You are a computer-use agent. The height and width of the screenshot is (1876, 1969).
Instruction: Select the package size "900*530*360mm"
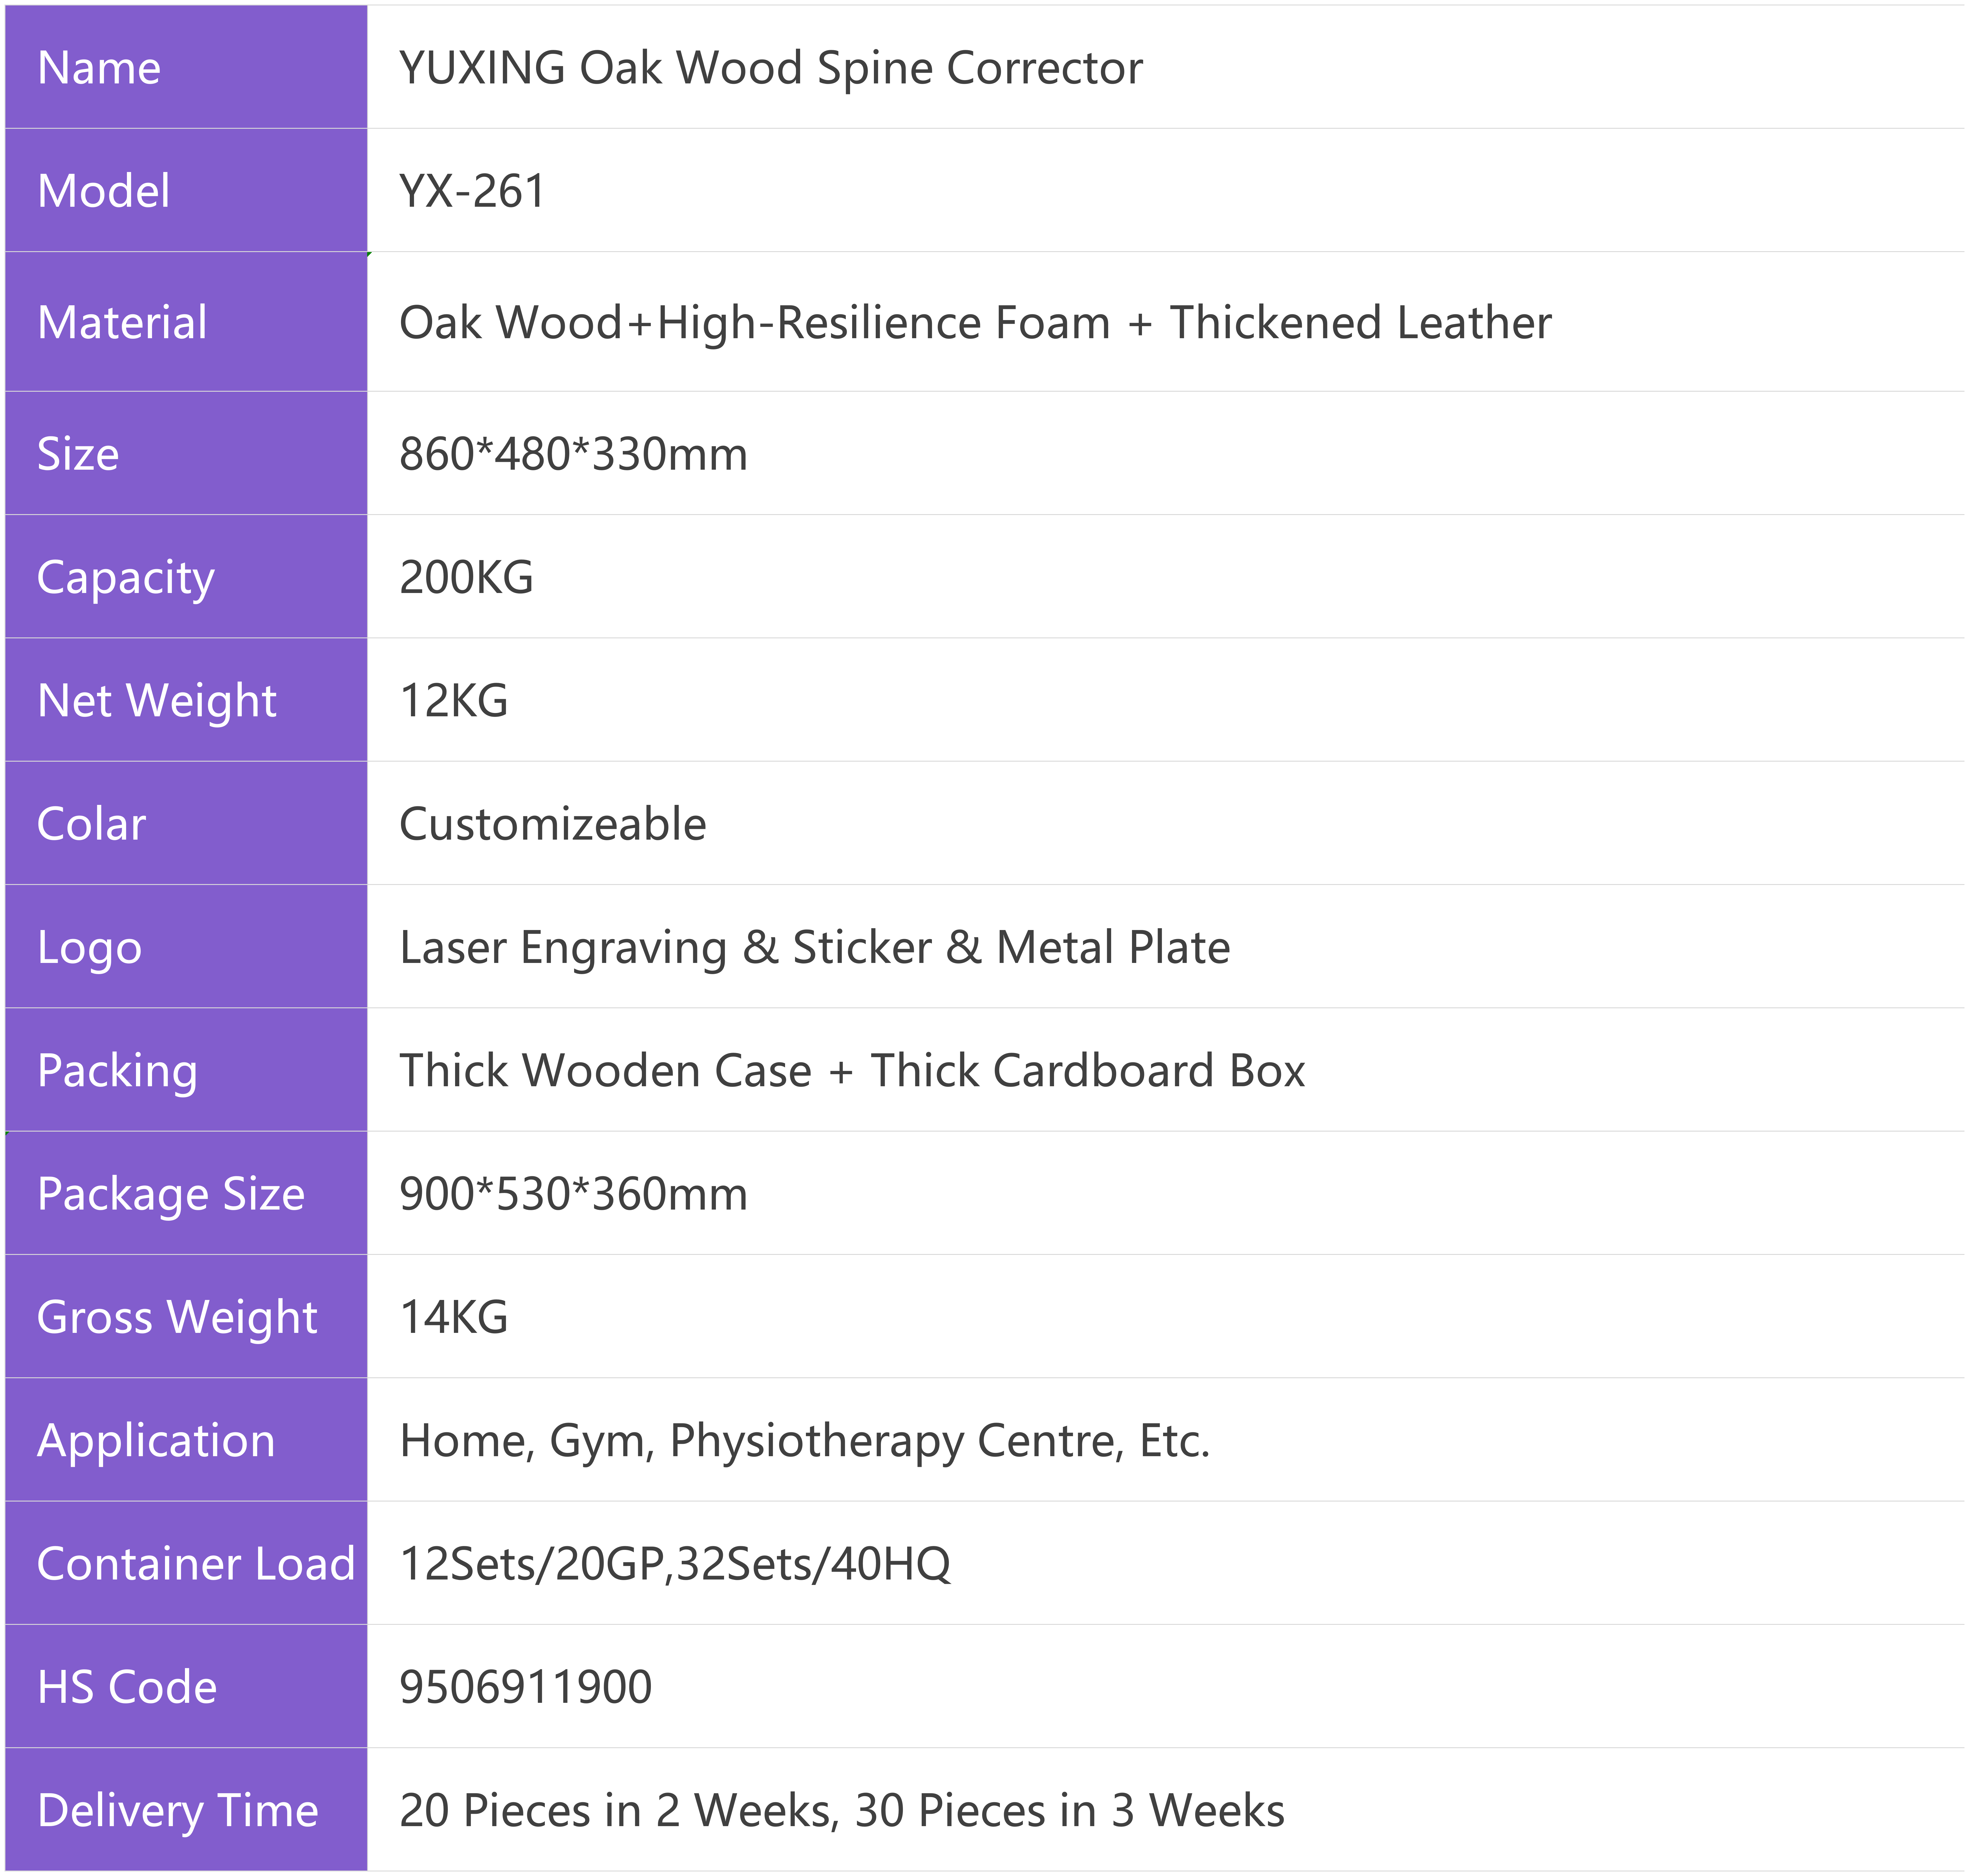coord(573,1194)
